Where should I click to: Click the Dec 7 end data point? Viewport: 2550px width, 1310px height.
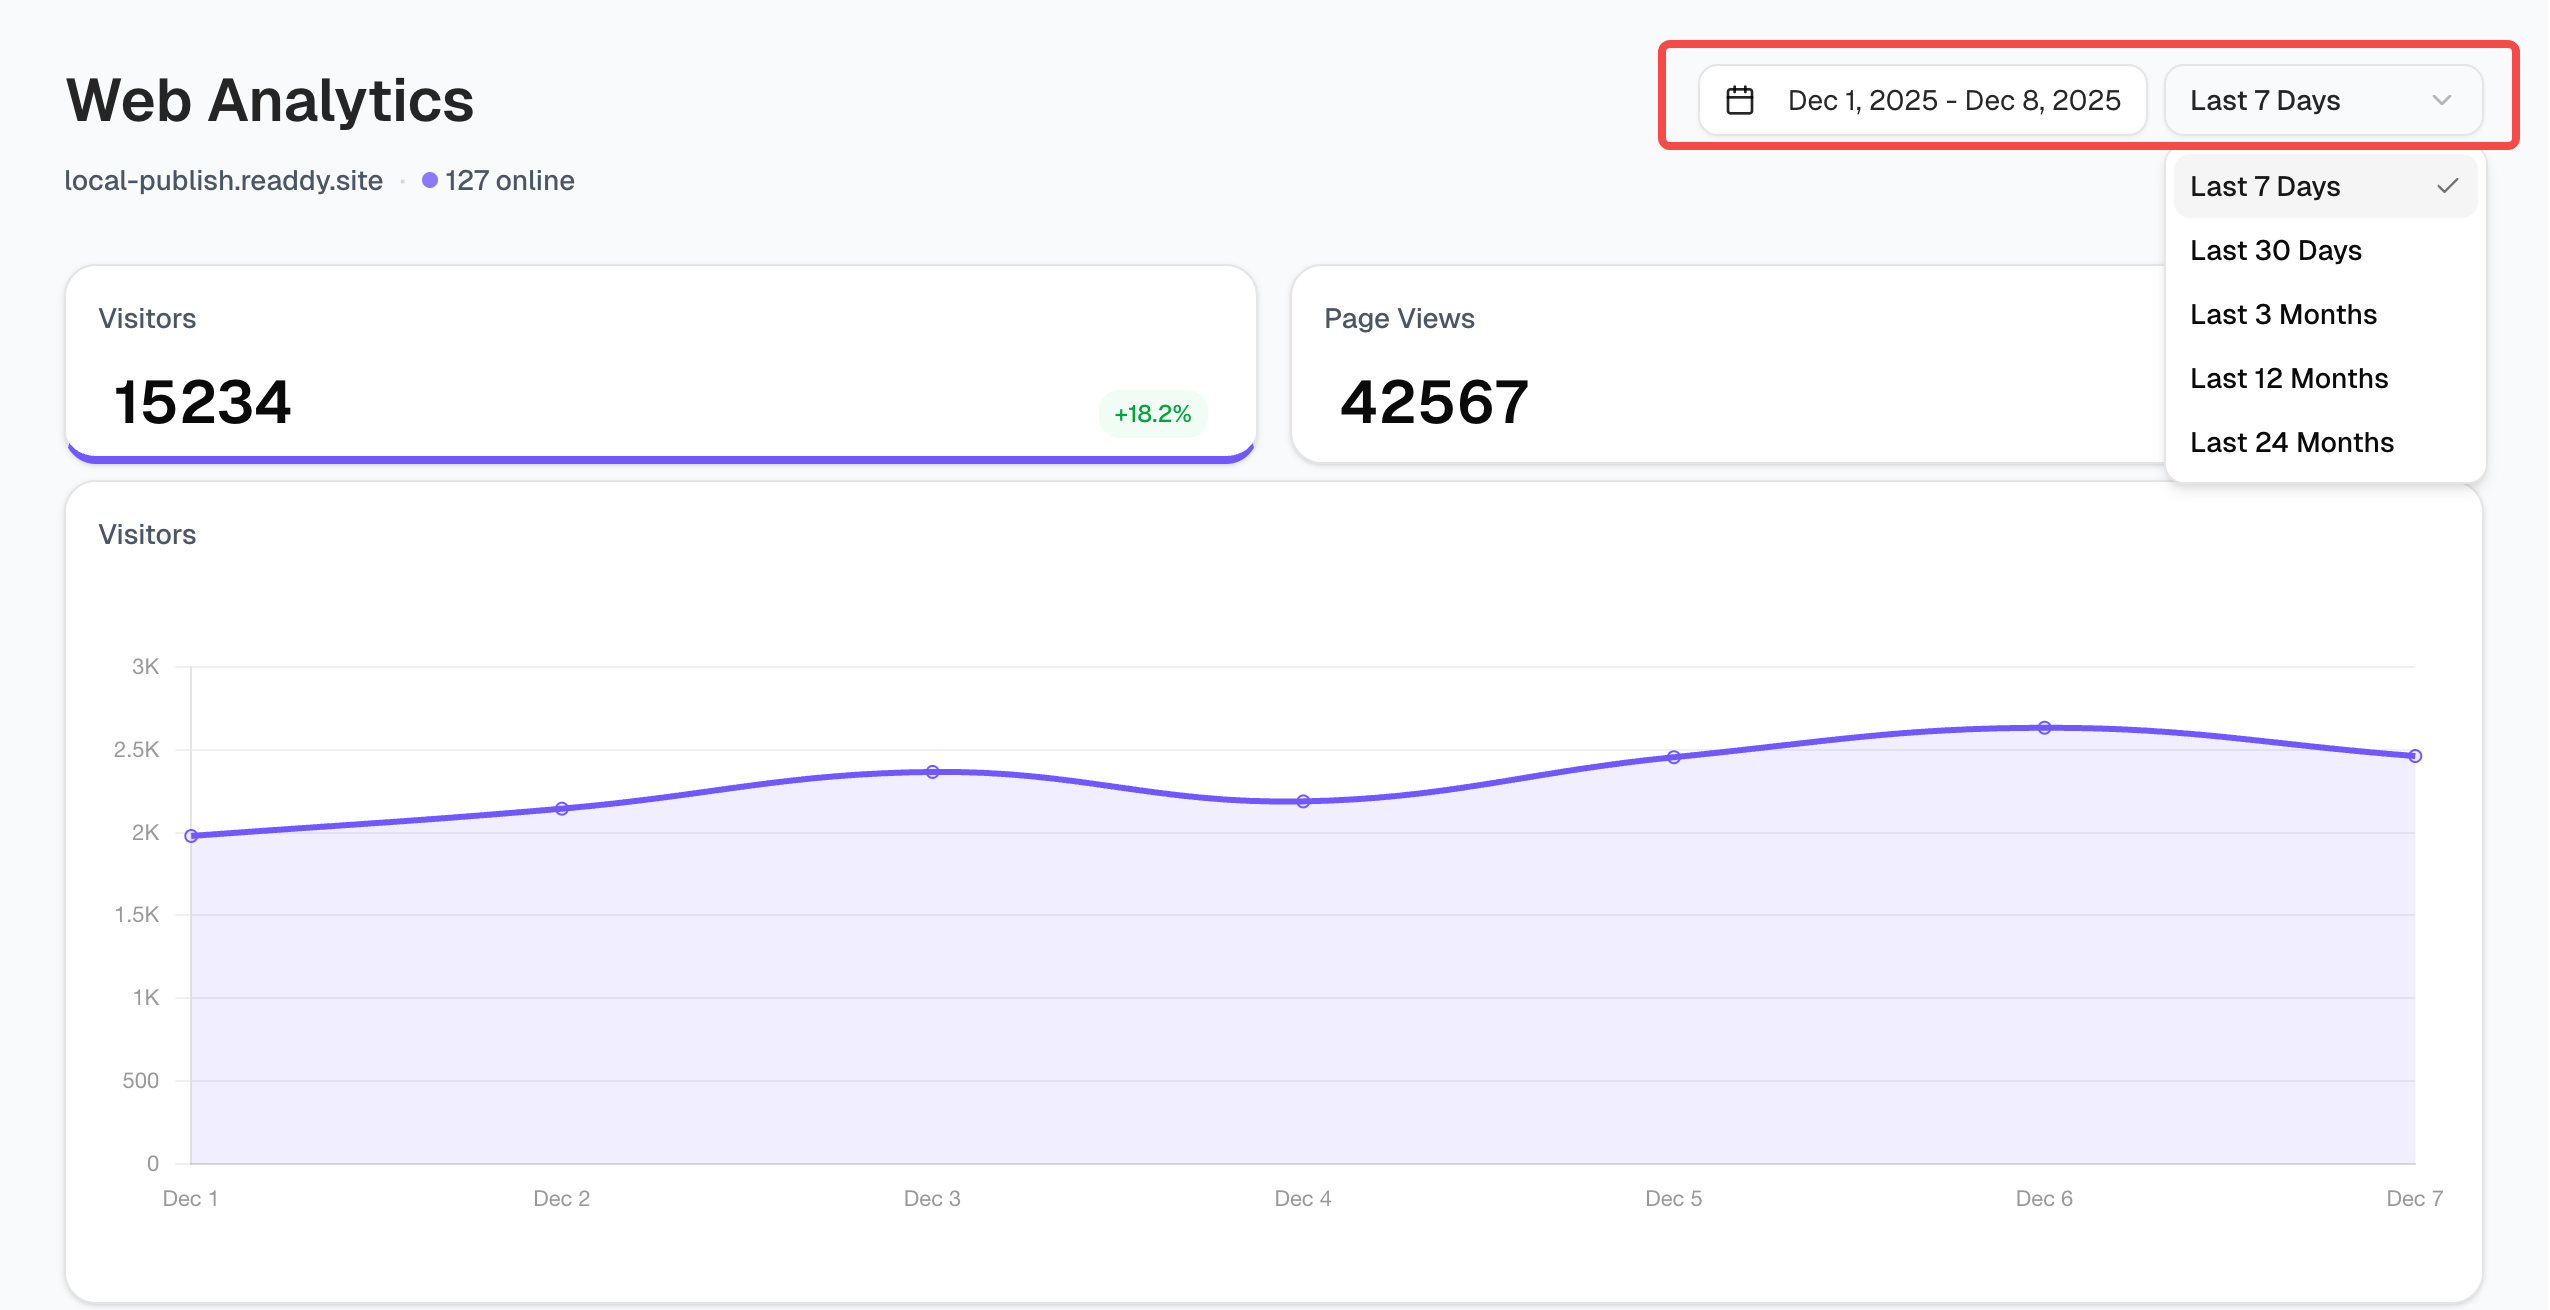point(2414,756)
